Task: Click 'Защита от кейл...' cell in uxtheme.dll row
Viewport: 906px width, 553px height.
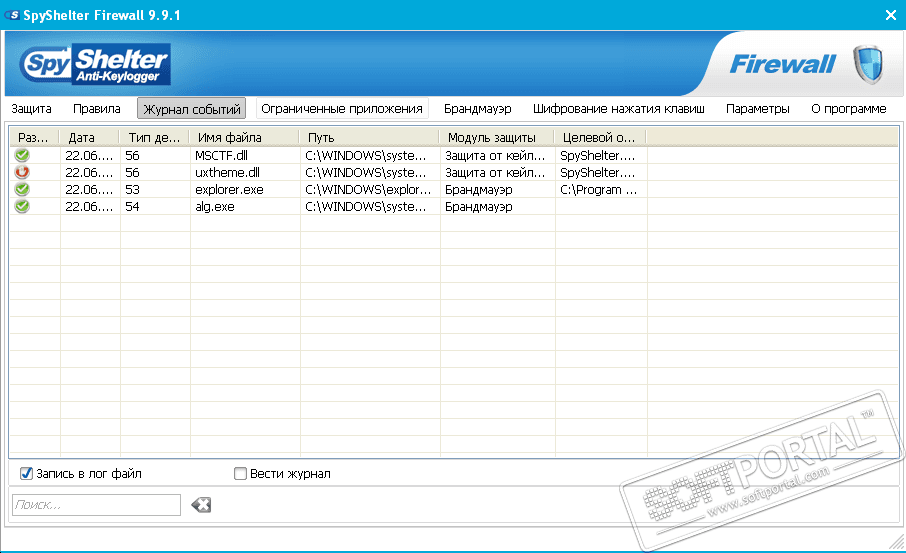Action: [497, 172]
